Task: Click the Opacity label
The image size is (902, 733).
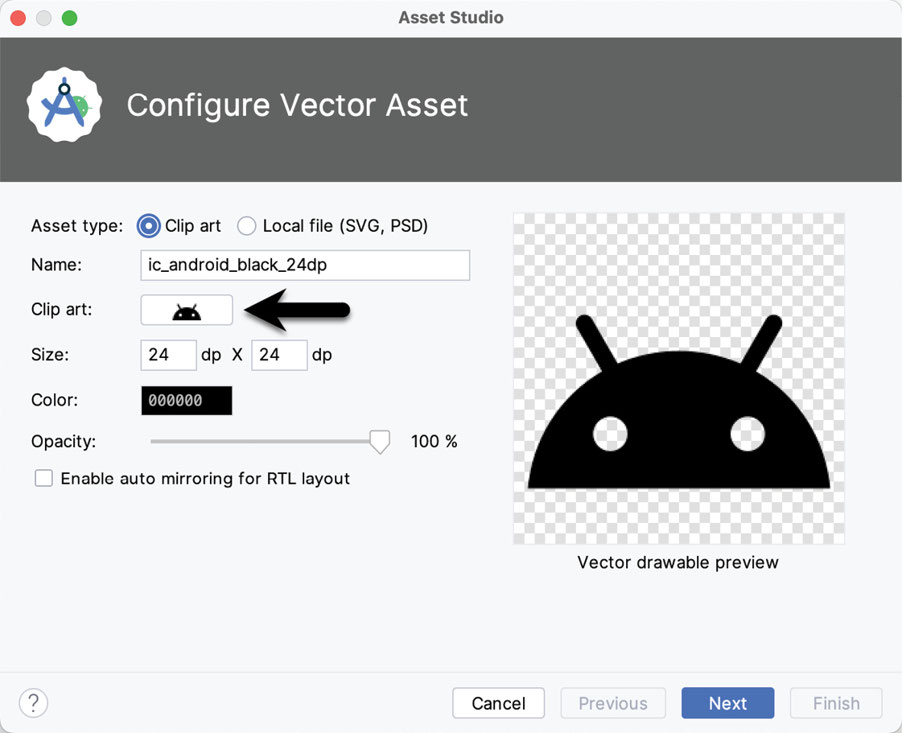Action: [x=63, y=442]
